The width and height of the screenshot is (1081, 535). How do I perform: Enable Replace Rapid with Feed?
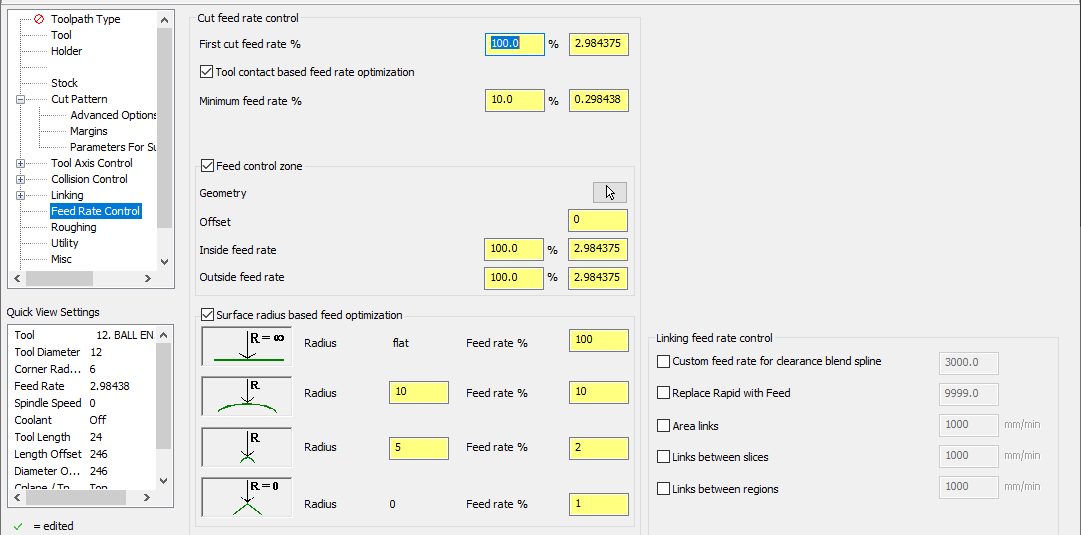pos(663,393)
